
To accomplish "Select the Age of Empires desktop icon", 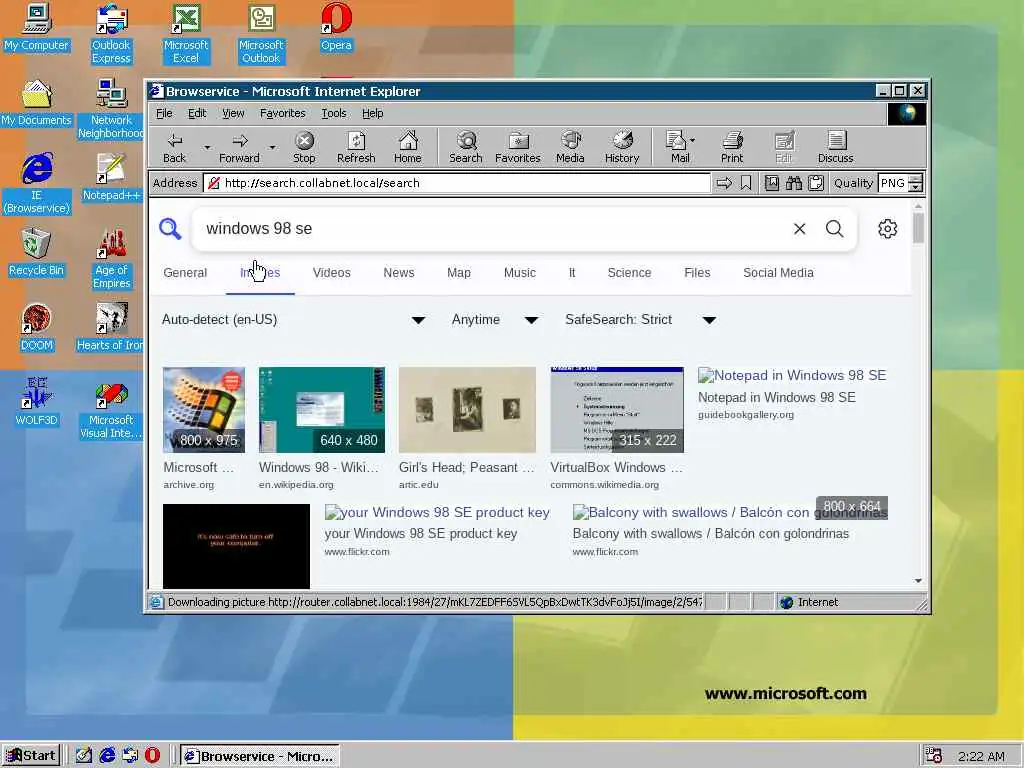I will click(111, 259).
